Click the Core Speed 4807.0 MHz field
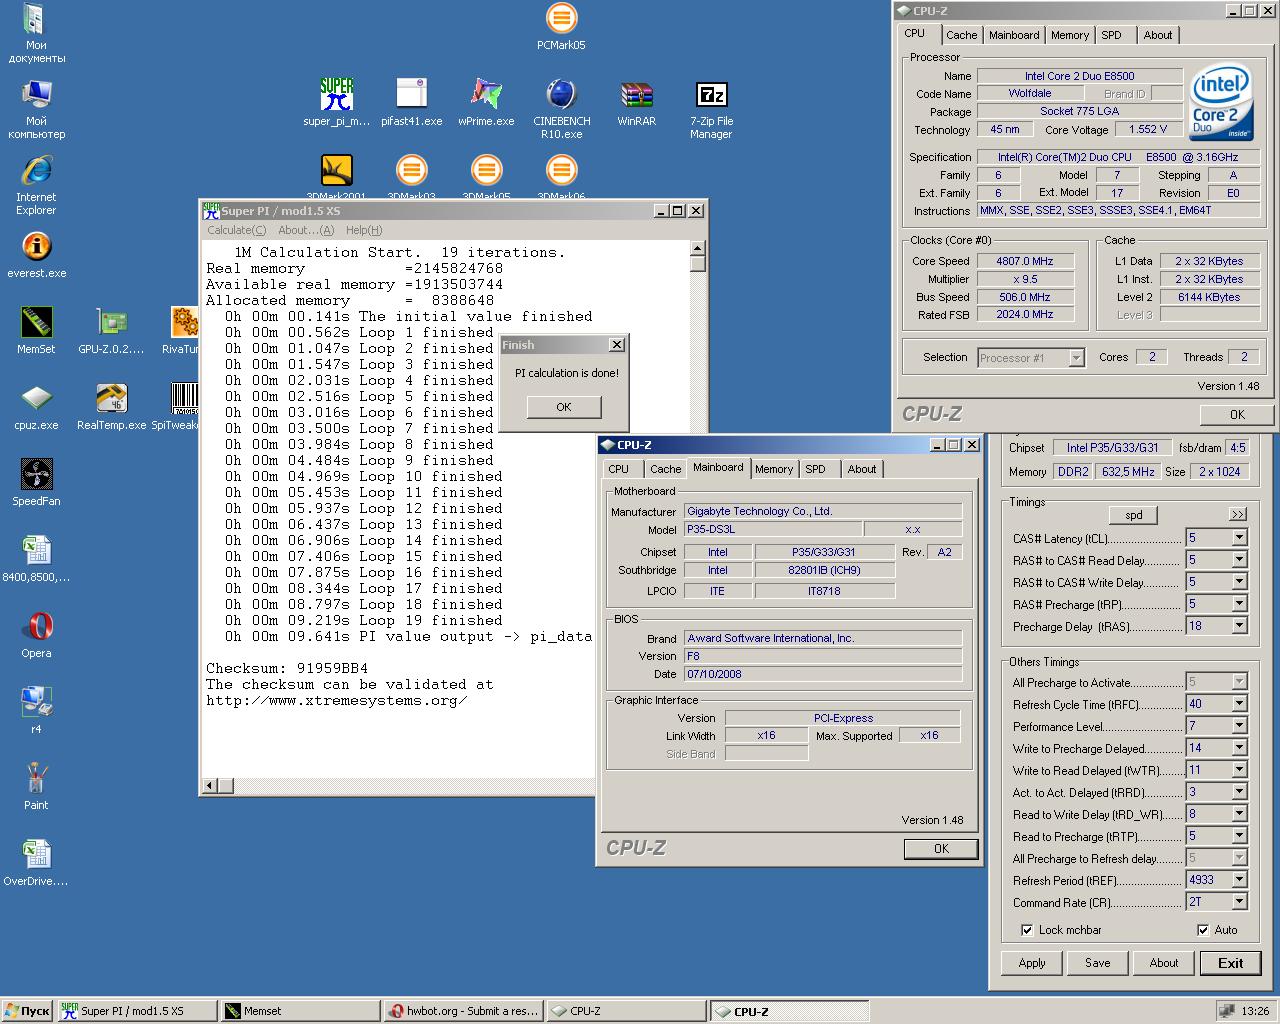The height and width of the screenshot is (1024, 1280). pyautogui.click(x=1026, y=261)
